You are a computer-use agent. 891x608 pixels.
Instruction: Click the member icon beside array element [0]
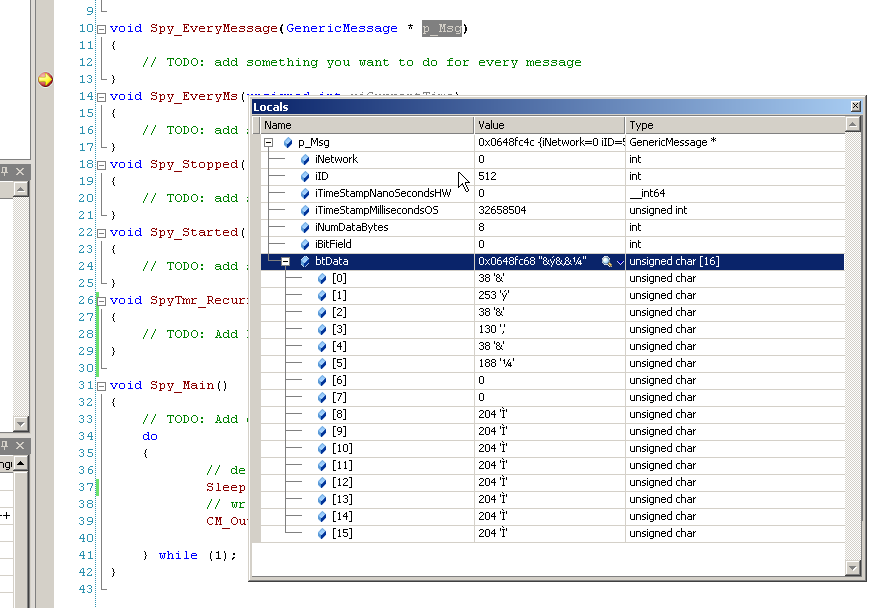[x=323, y=278]
